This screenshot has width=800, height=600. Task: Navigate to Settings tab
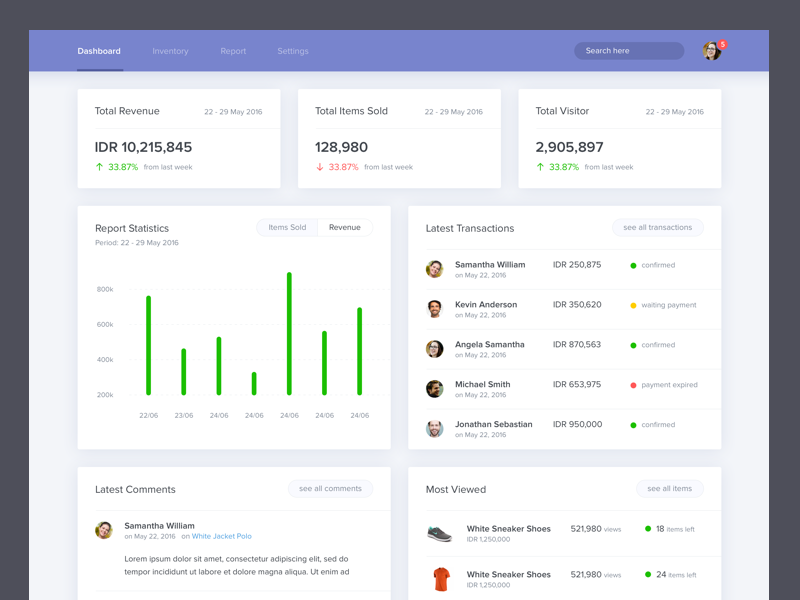point(293,51)
